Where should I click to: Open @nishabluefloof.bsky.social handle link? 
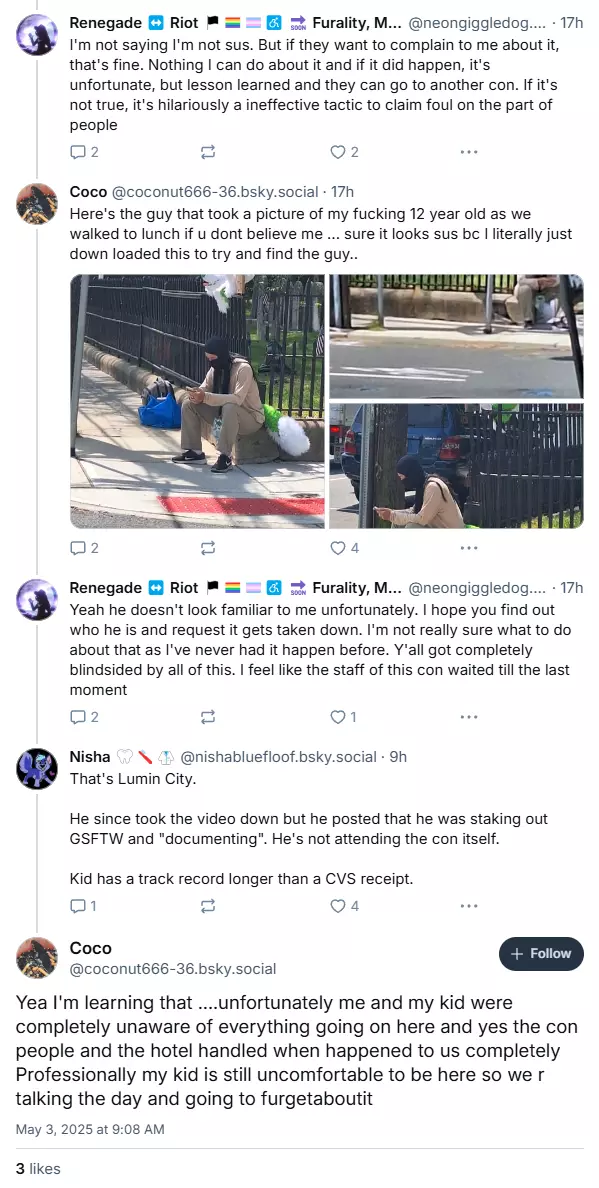279,757
